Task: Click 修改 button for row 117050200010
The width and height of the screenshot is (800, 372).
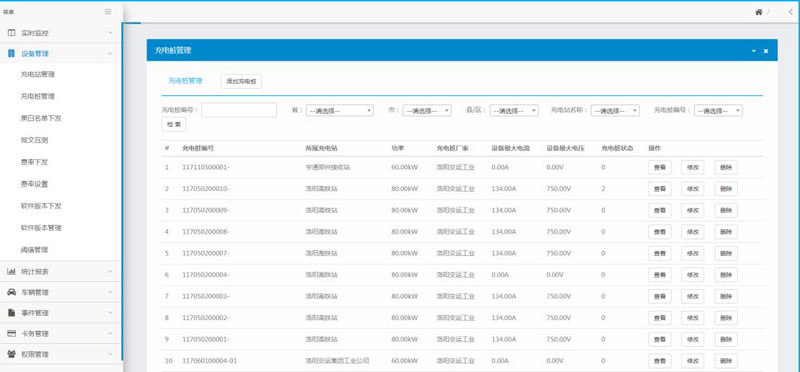Action: [x=692, y=189]
